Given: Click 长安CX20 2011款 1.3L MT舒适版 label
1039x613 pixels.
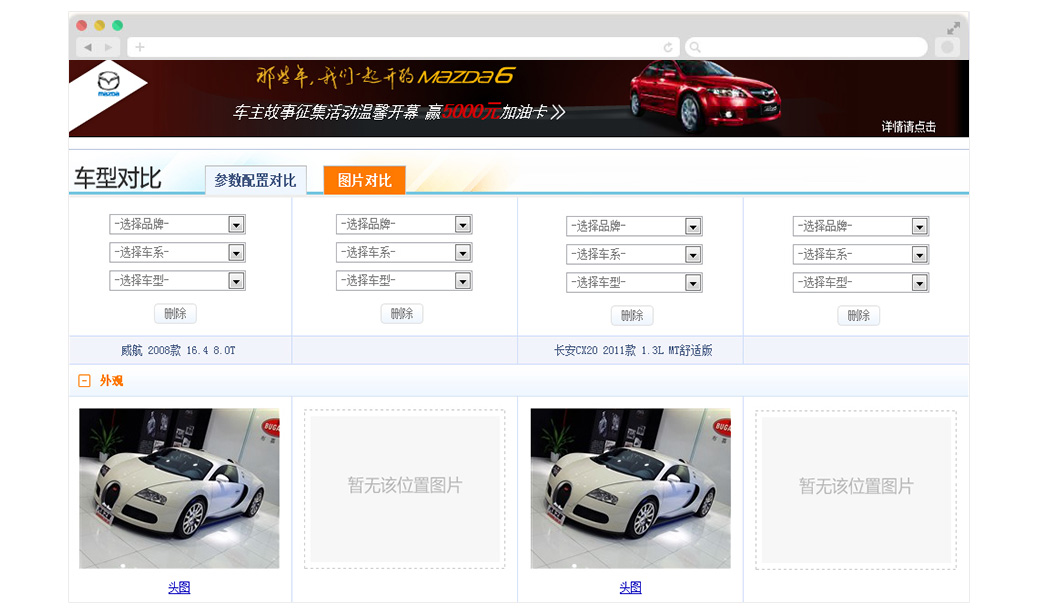Looking at the screenshot, I should click(633, 351).
